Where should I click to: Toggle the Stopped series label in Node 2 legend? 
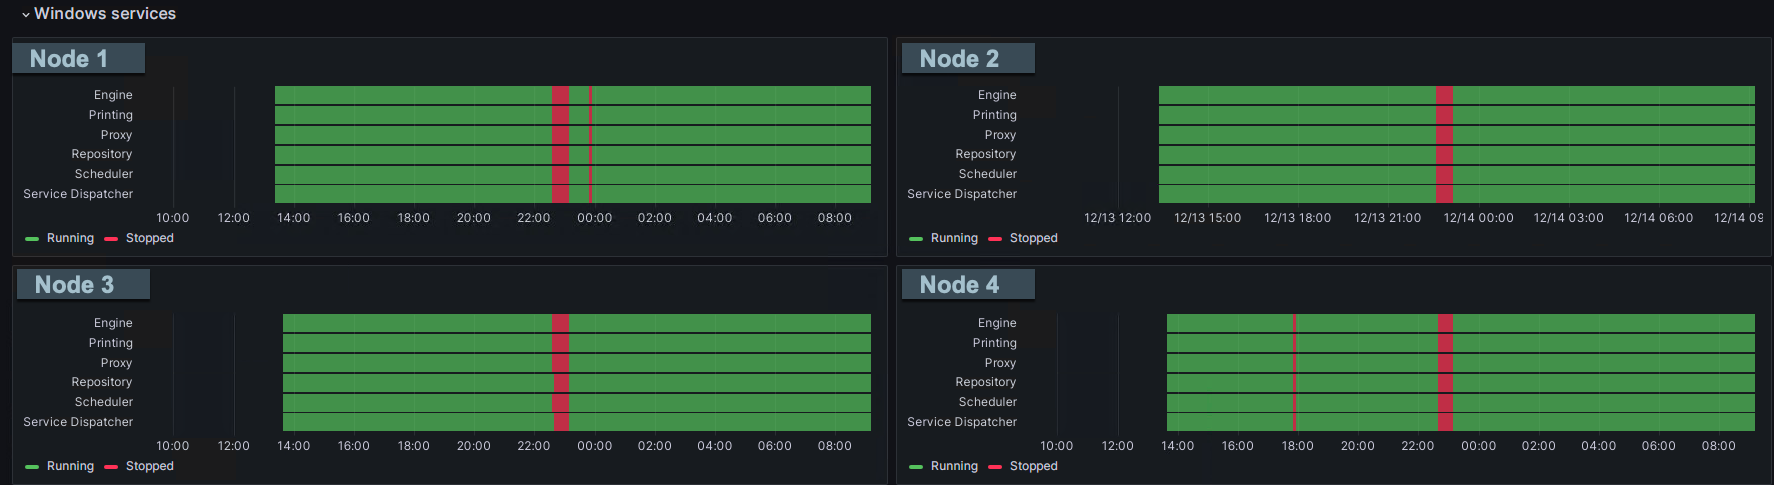1033,238
